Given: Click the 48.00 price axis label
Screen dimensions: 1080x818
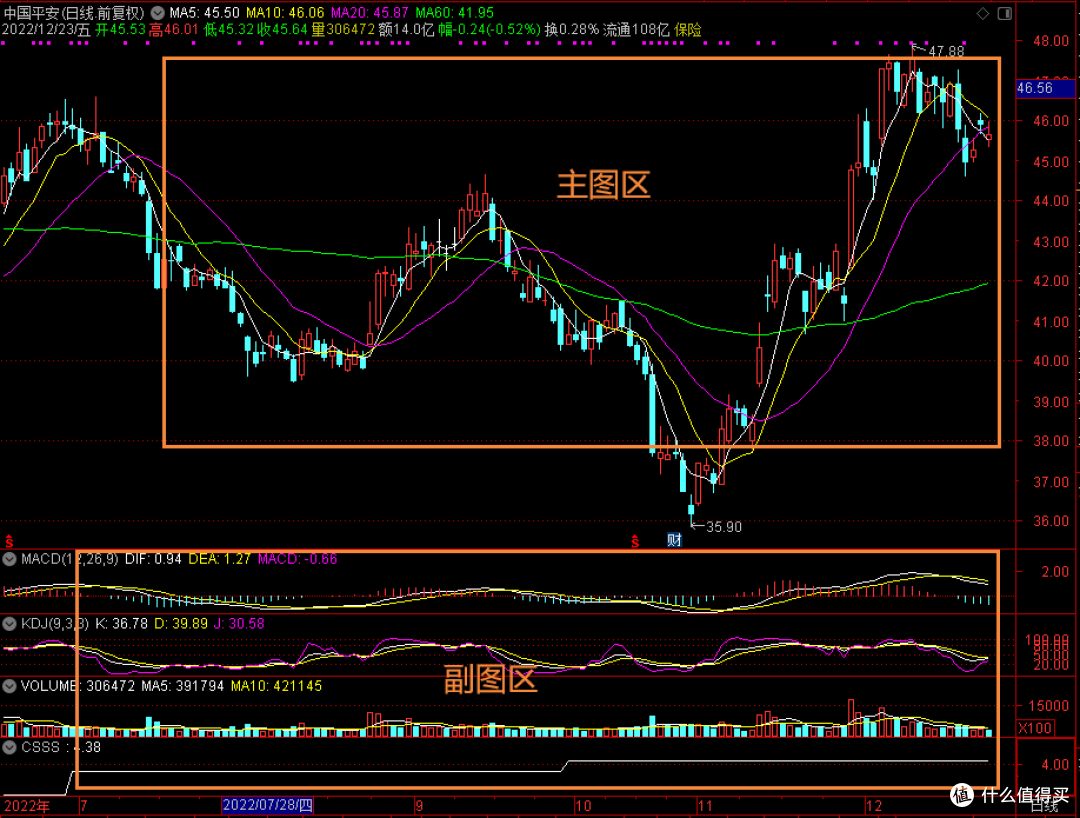Looking at the screenshot, I should [1051, 41].
